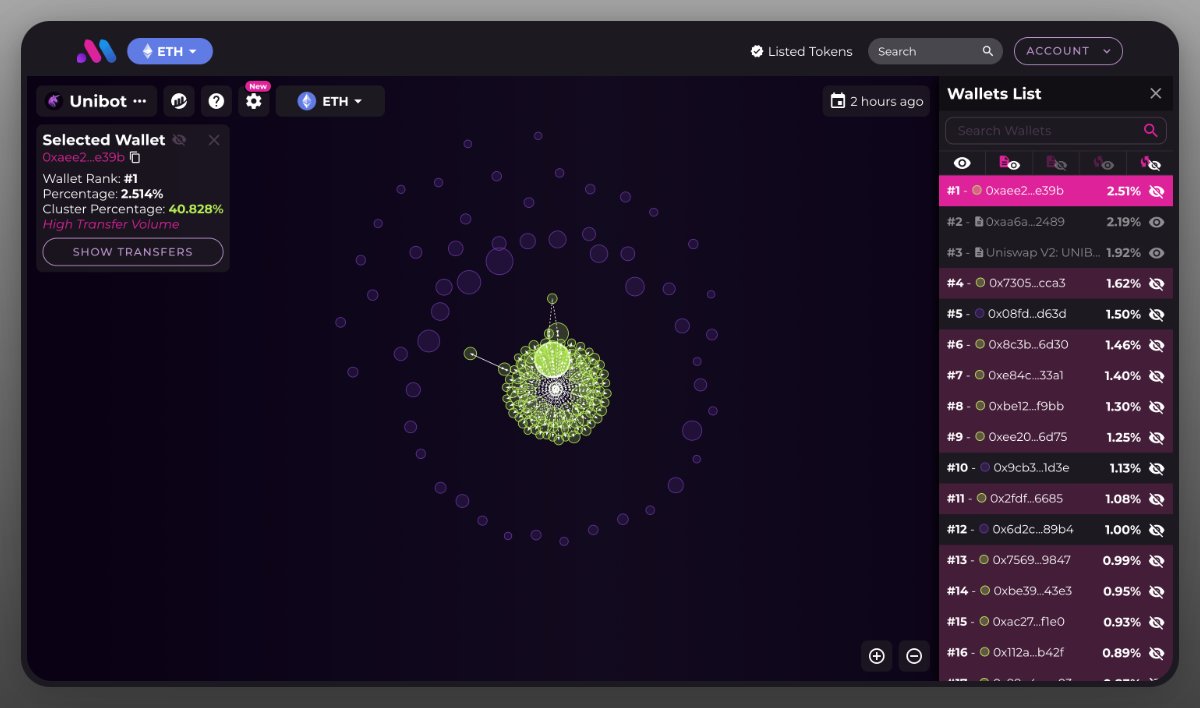Toggle visibility of #3 Uniswap V2 wallet
Image resolution: width=1200 pixels, height=708 pixels.
1157,253
